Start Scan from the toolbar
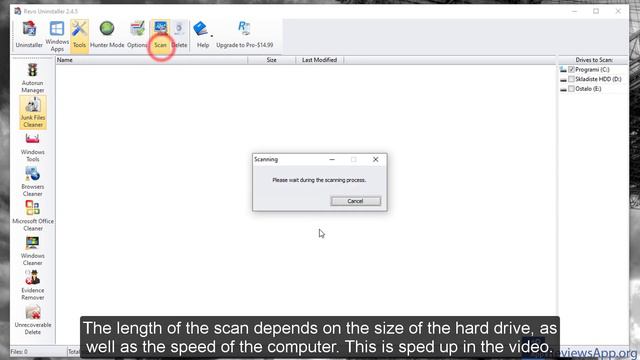 (160, 36)
